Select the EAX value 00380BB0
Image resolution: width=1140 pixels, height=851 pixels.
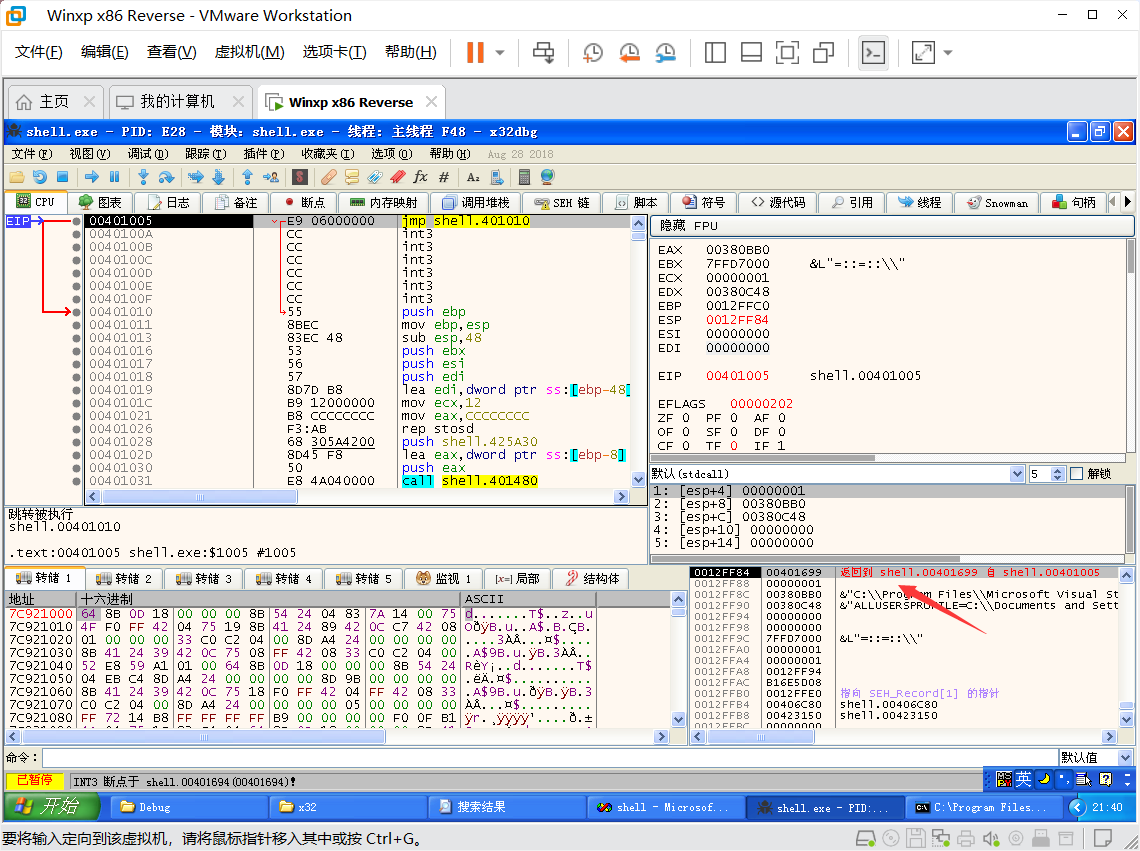pyautogui.click(x=737, y=249)
